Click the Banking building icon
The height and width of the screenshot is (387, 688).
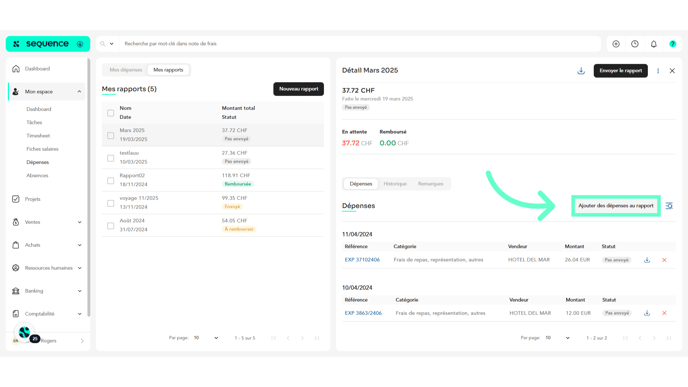click(x=16, y=290)
